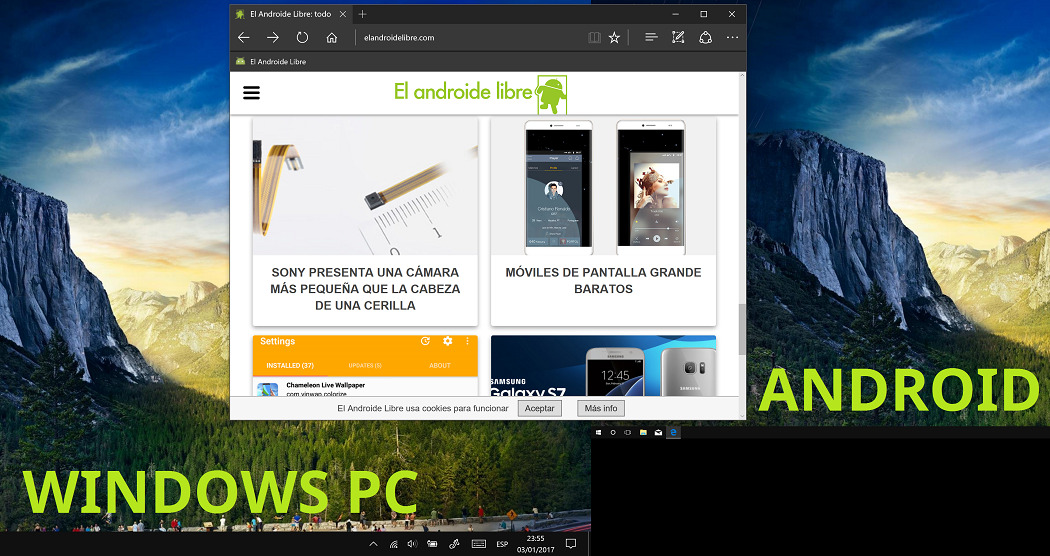Click the Edge back arrow button

pyautogui.click(x=243, y=37)
